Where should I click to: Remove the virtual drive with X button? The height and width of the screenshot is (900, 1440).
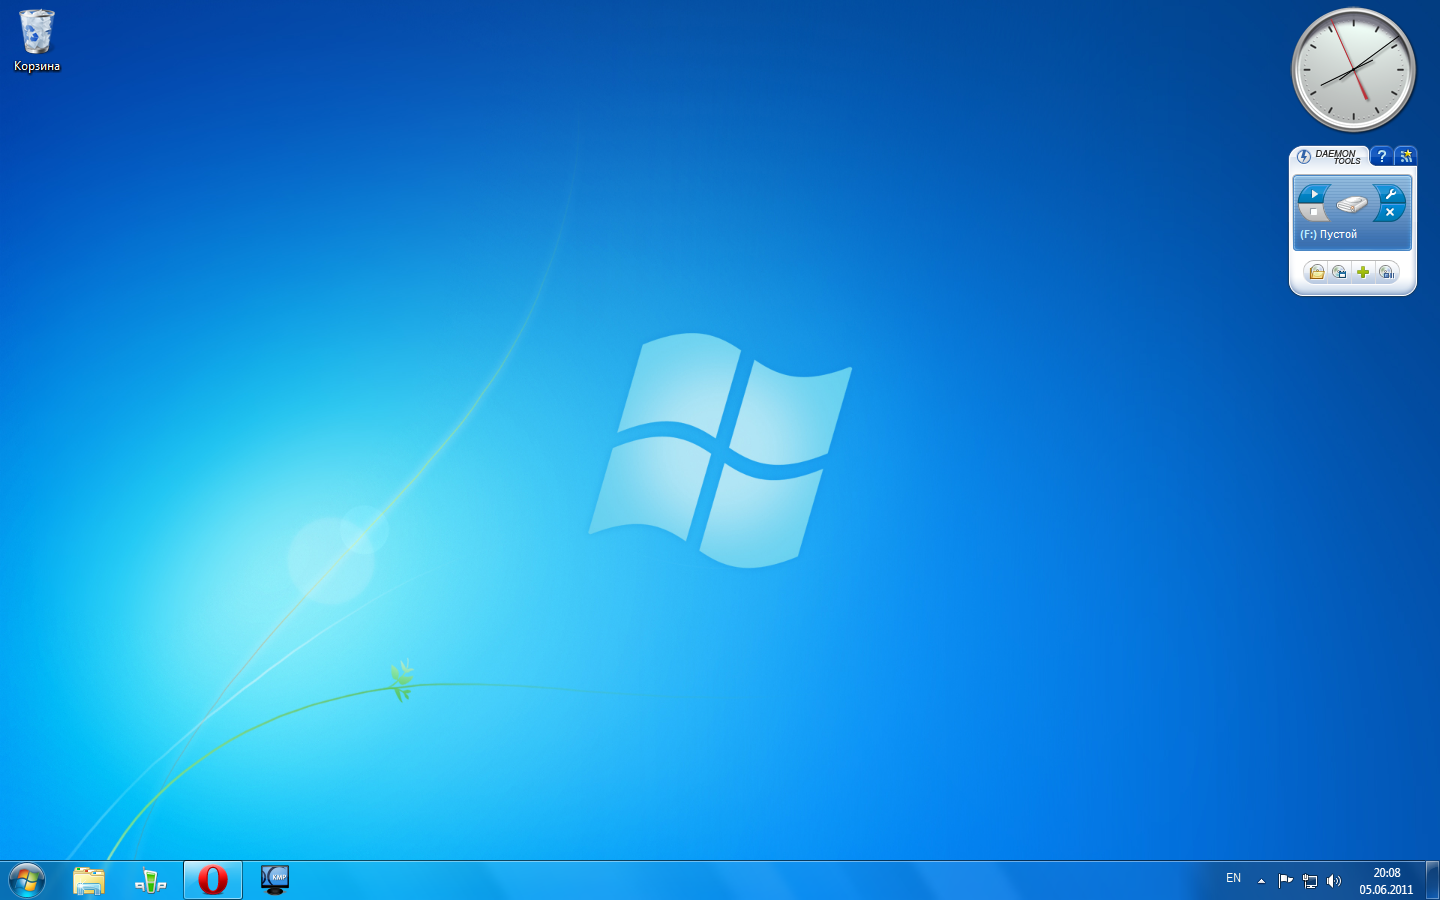coord(1390,212)
